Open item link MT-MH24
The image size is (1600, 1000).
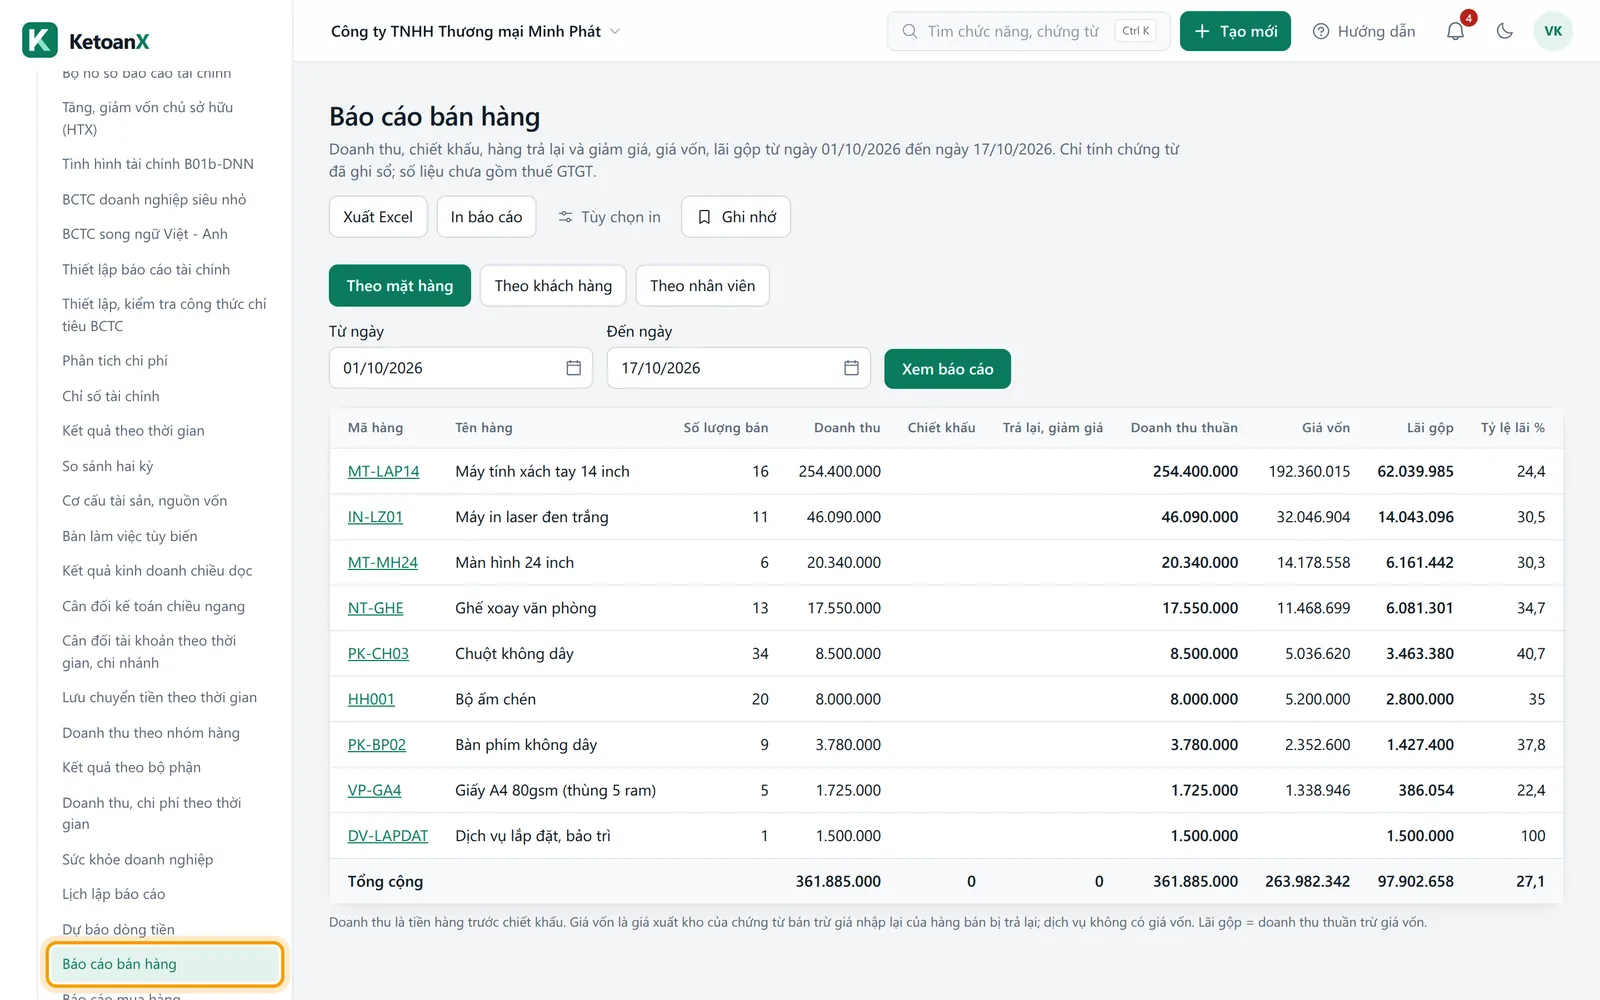point(382,562)
